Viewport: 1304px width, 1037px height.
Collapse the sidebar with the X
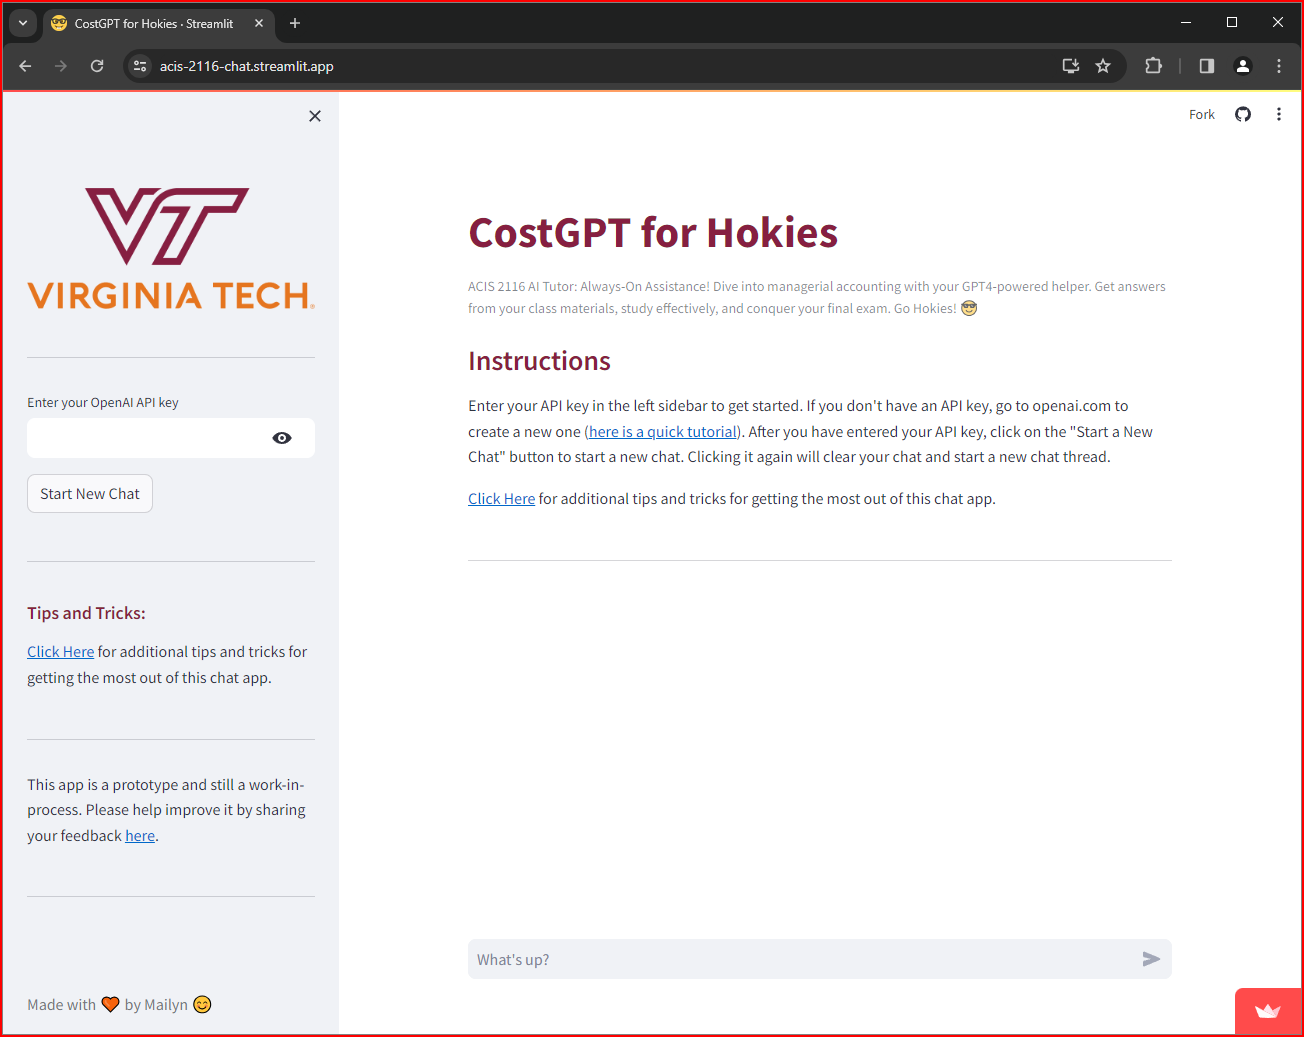click(314, 116)
